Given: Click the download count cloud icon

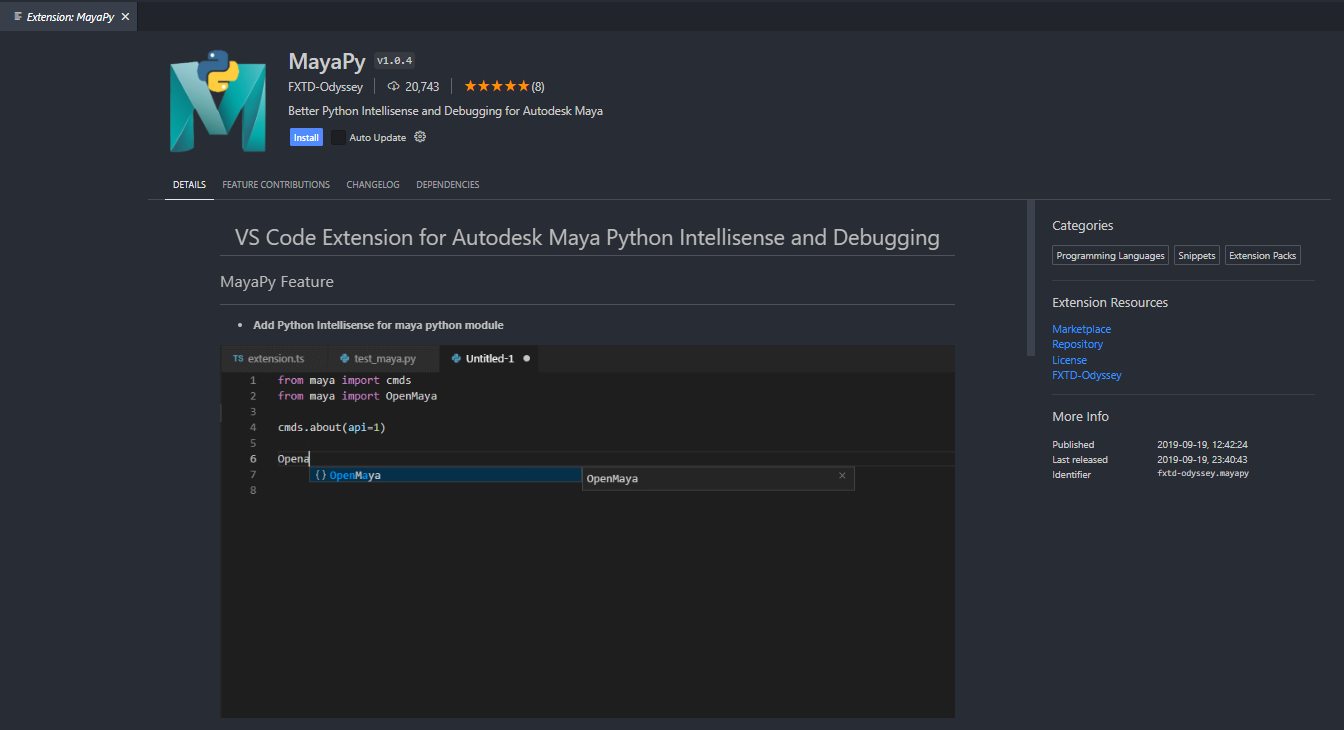Looking at the screenshot, I should pyautogui.click(x=393, y=87).
